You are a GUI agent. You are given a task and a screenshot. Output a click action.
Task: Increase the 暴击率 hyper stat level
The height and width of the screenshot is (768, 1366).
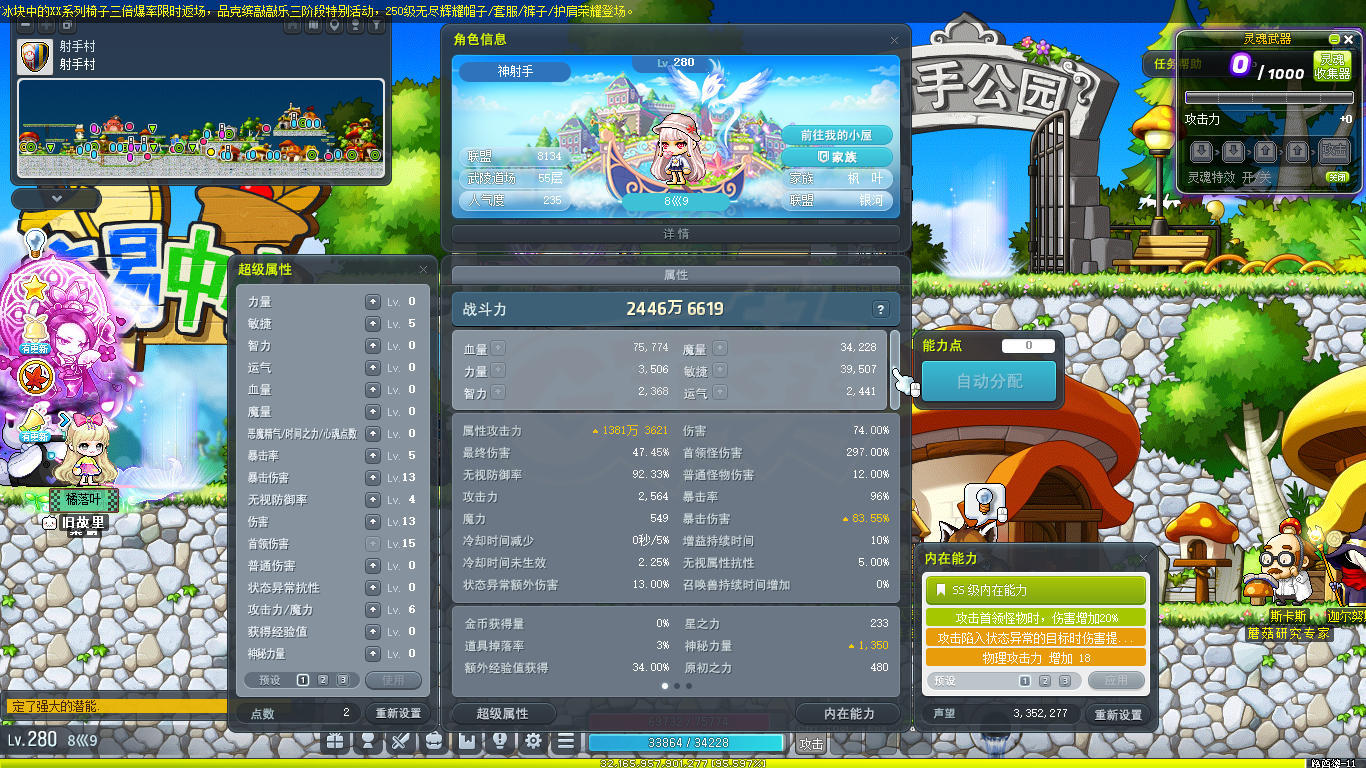coord(373,456)
